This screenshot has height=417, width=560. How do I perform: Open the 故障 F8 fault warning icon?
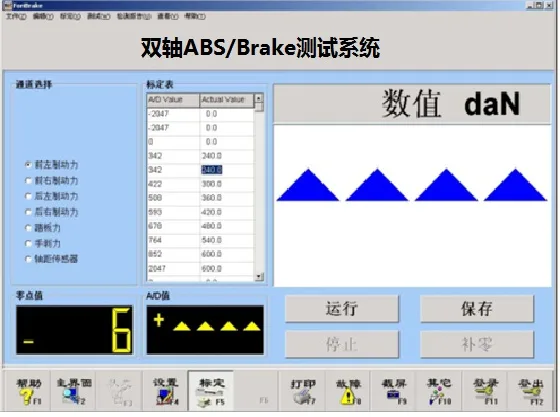349,392
